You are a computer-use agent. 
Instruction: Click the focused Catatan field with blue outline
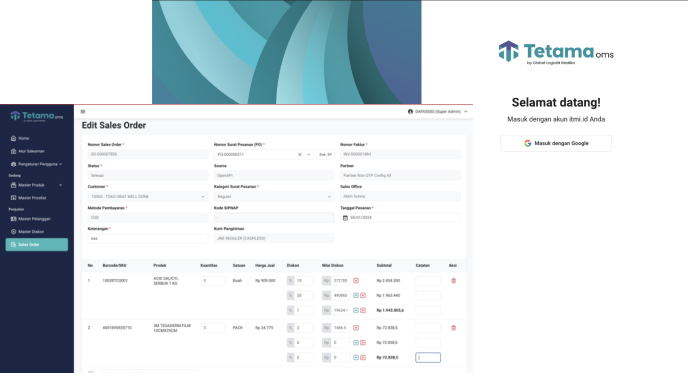(x=428, y=358)
